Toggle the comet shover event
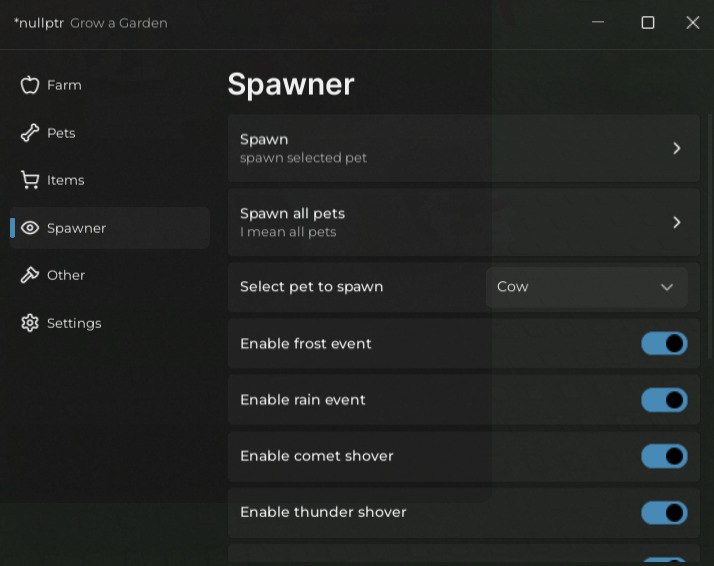The height and width of the screenshot is (566, 714). [664, 456]
